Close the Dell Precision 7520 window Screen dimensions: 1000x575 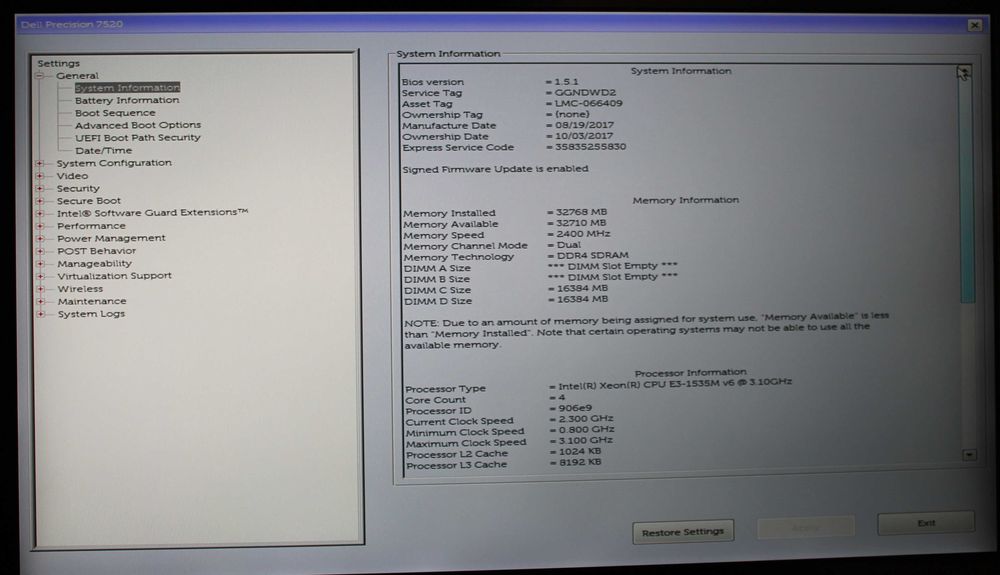point(974,25)
